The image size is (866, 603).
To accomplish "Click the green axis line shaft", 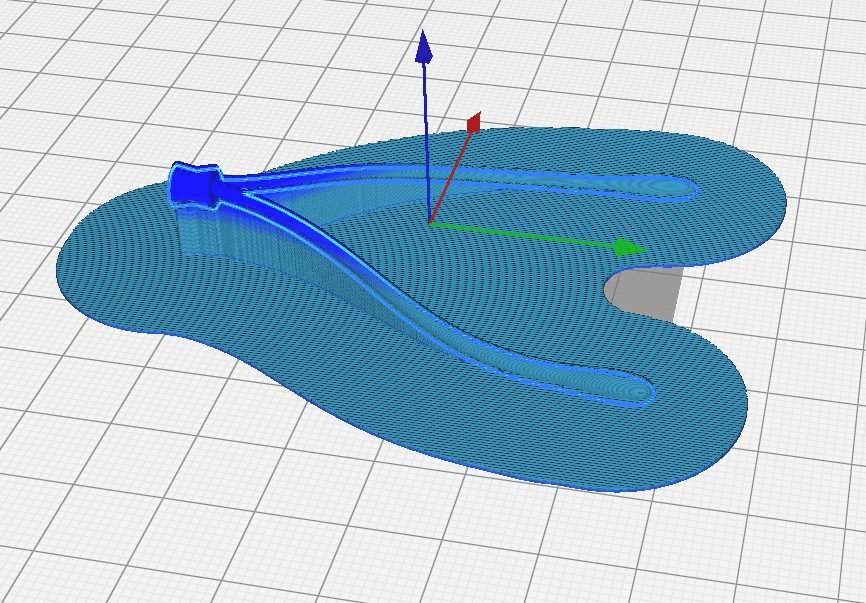I will 523,235.
